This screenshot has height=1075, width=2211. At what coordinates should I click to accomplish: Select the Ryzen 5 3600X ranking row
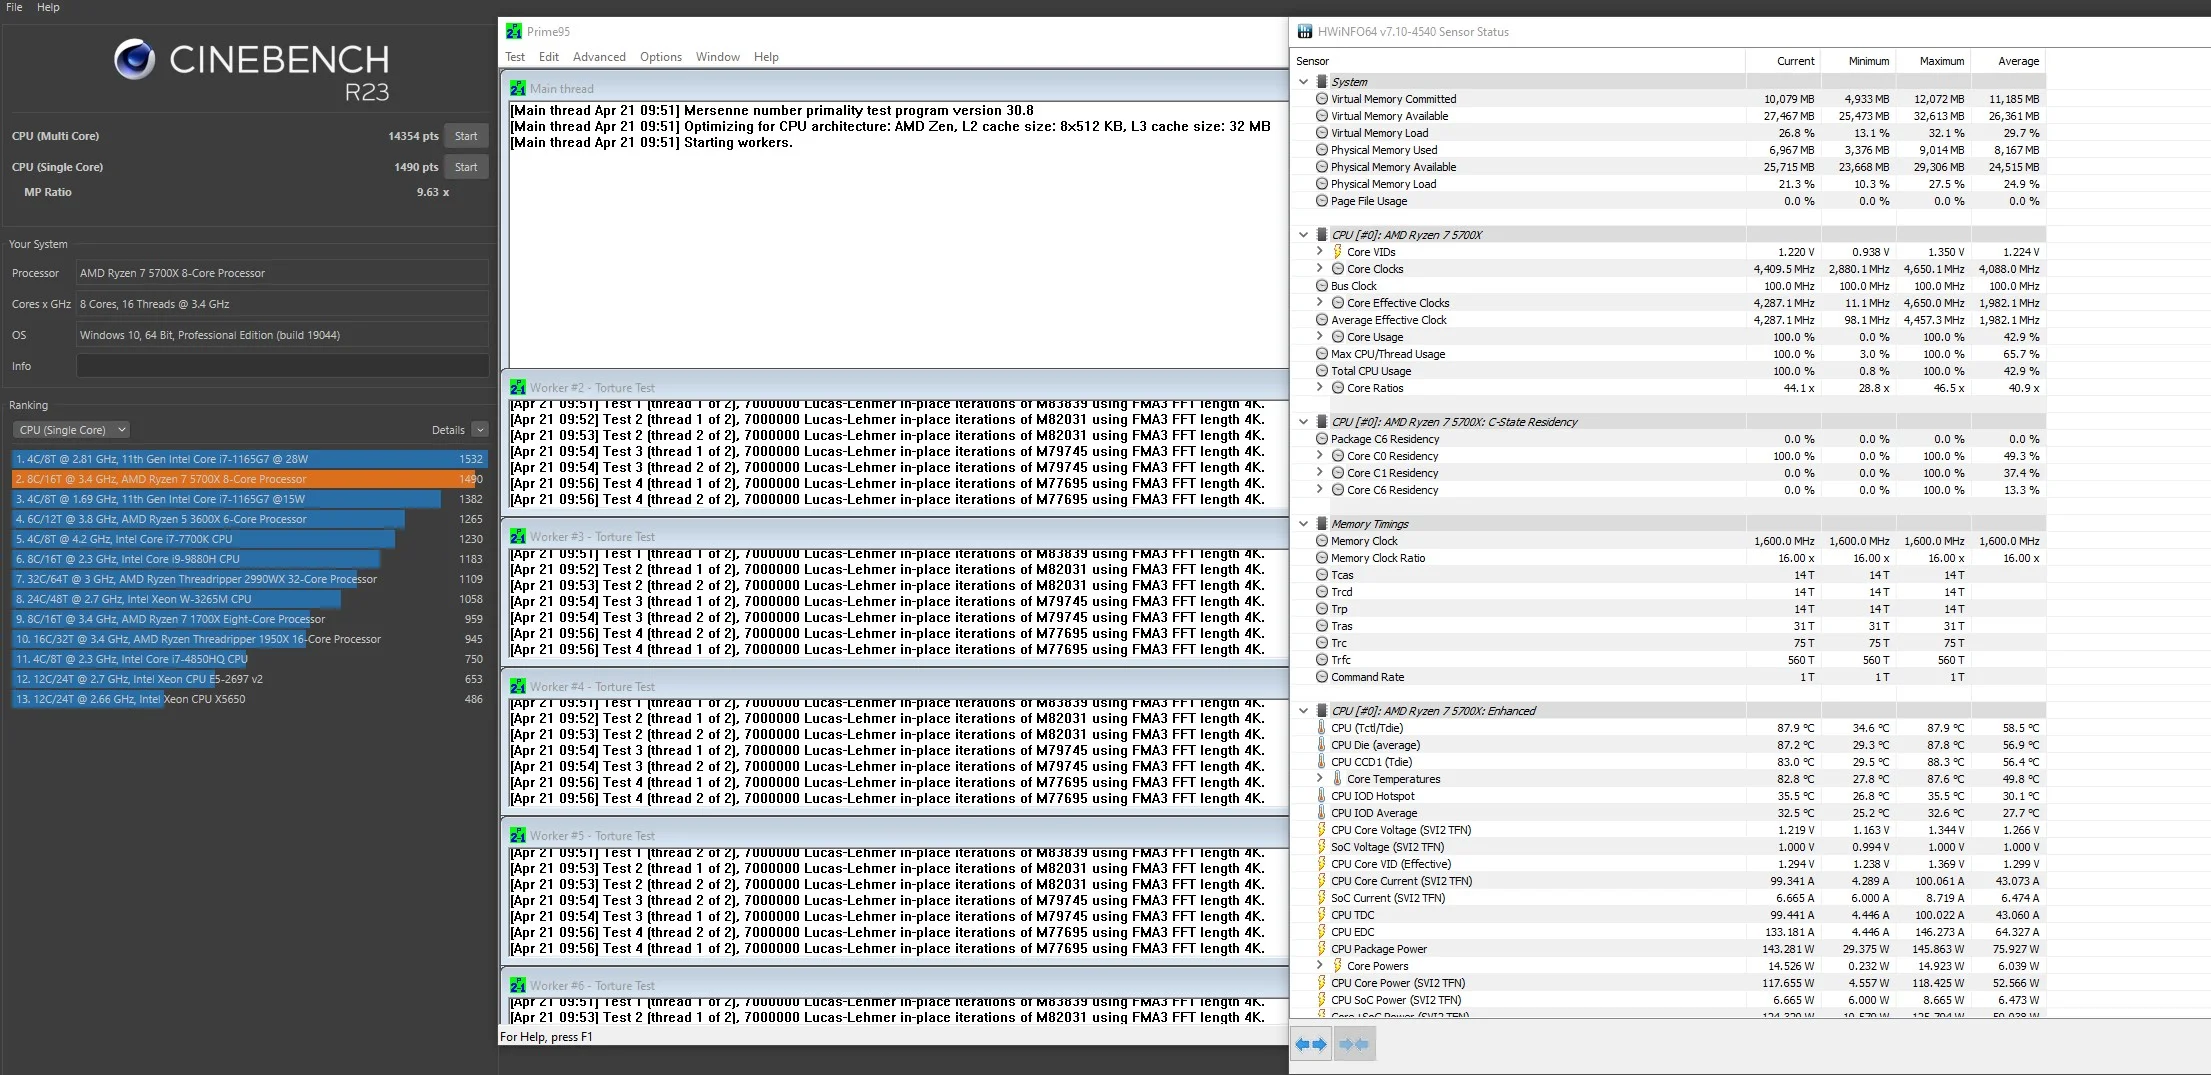pyautogui.click(x=249, y=519)
